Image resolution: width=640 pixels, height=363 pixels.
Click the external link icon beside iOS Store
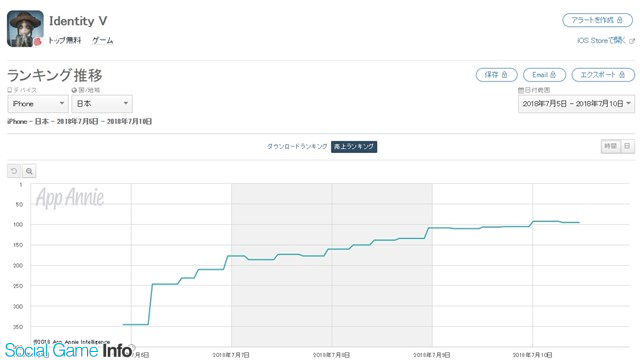pyautogui.click(x=632, y=41)
